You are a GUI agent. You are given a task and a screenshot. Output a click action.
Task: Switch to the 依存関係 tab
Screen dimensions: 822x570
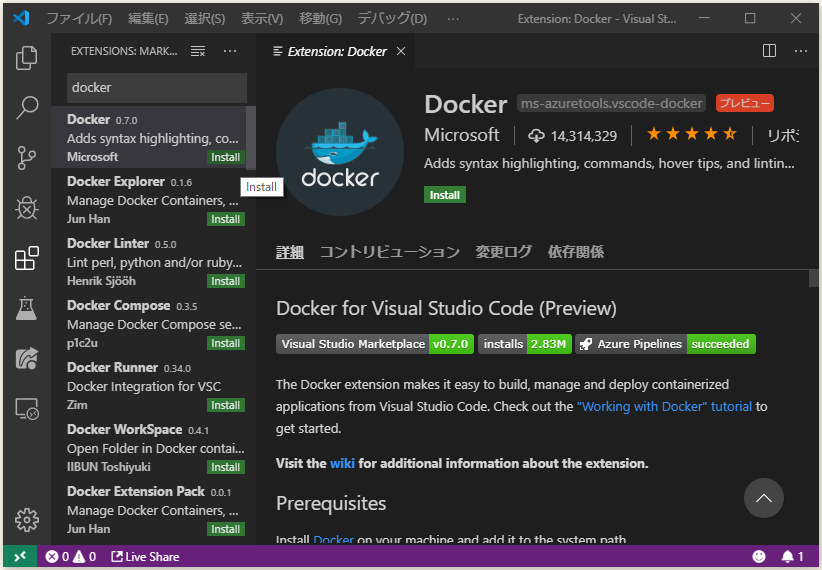pos(576,252)
